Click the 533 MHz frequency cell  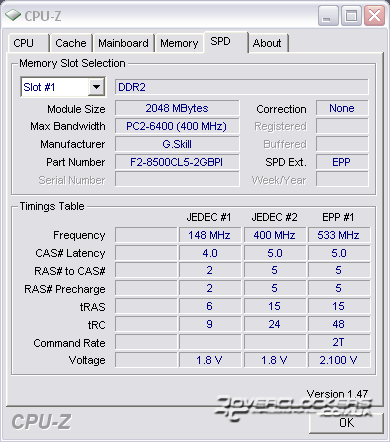click(x=339, y=235)
